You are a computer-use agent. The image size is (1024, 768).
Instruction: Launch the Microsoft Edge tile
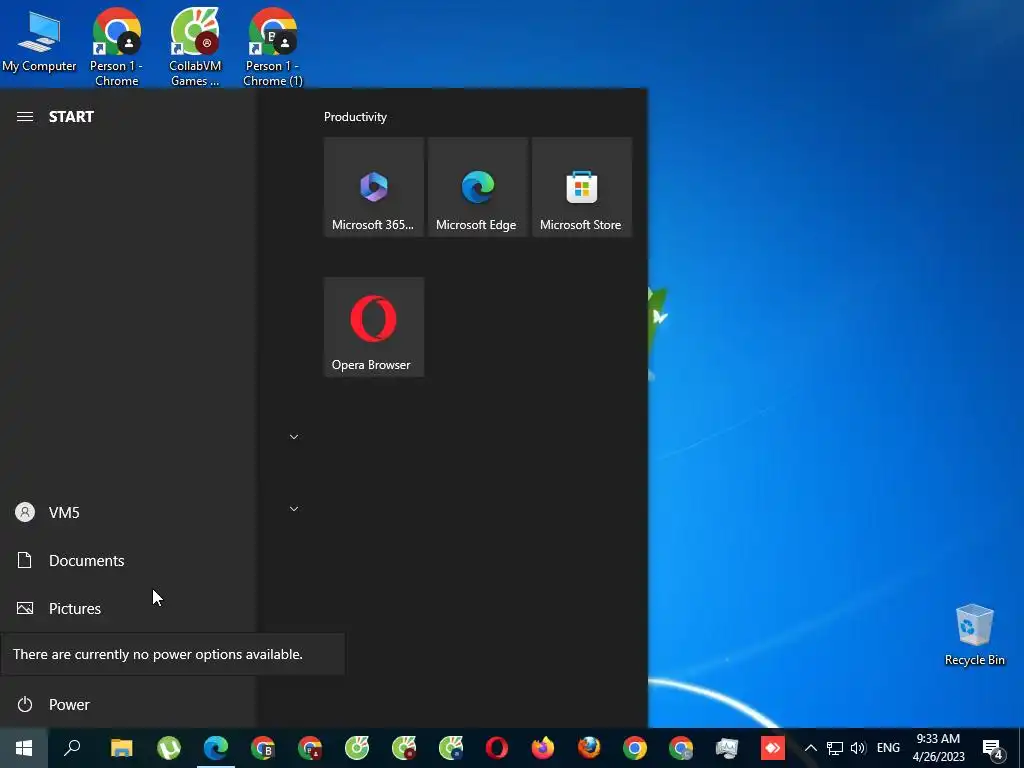tap(477, 187)
